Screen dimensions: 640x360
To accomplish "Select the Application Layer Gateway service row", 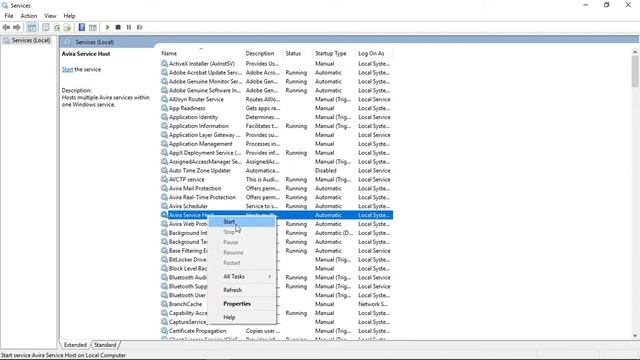I will coord(276,135).
